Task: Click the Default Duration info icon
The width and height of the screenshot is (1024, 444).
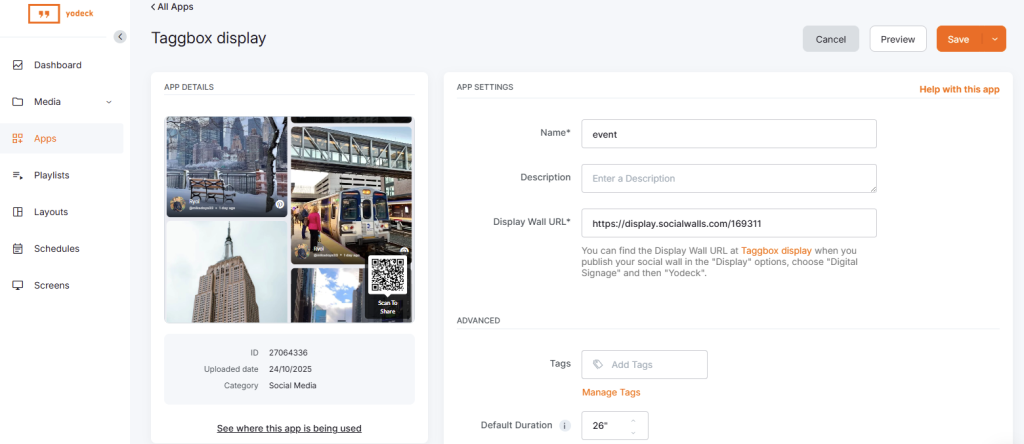Action: tap(565, 426)
